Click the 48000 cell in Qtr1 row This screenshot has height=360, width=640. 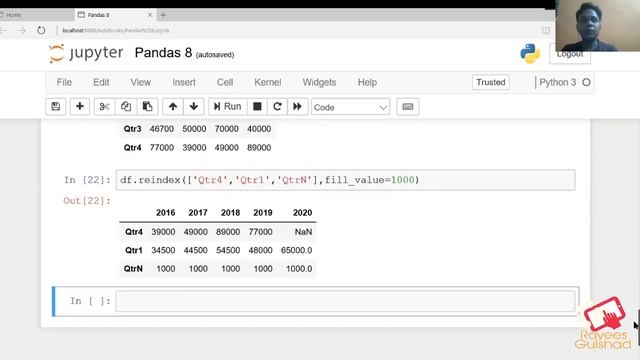coord(260,250)
